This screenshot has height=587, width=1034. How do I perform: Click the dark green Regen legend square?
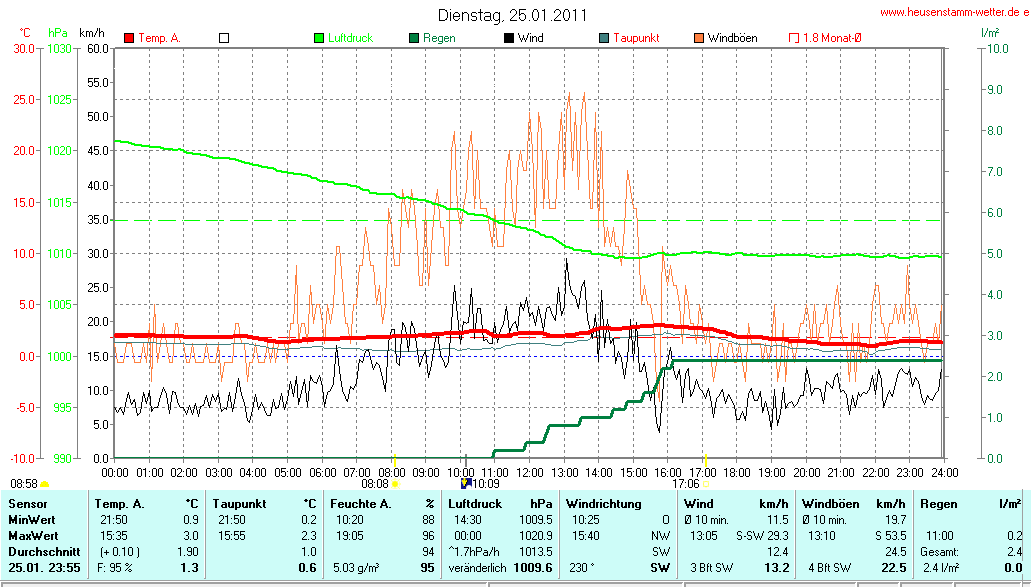tap(414, 38)
